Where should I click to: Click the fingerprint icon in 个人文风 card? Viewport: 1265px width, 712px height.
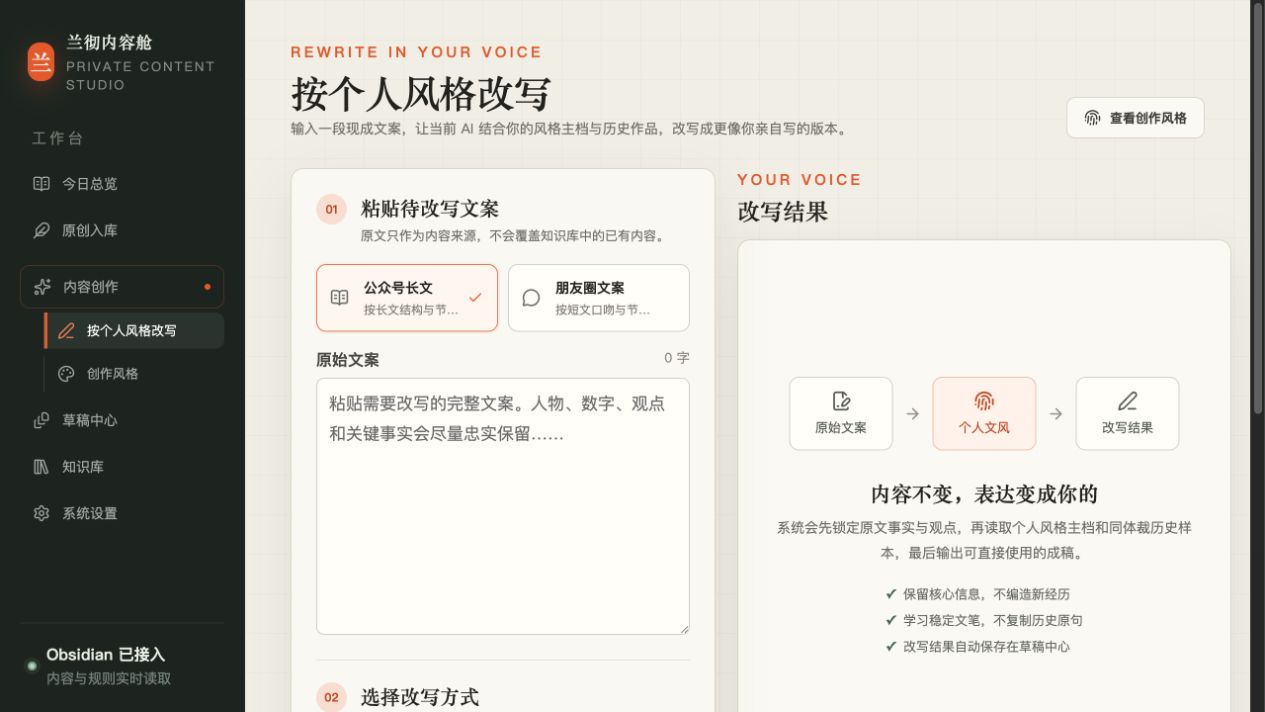(x=984, y=401)
